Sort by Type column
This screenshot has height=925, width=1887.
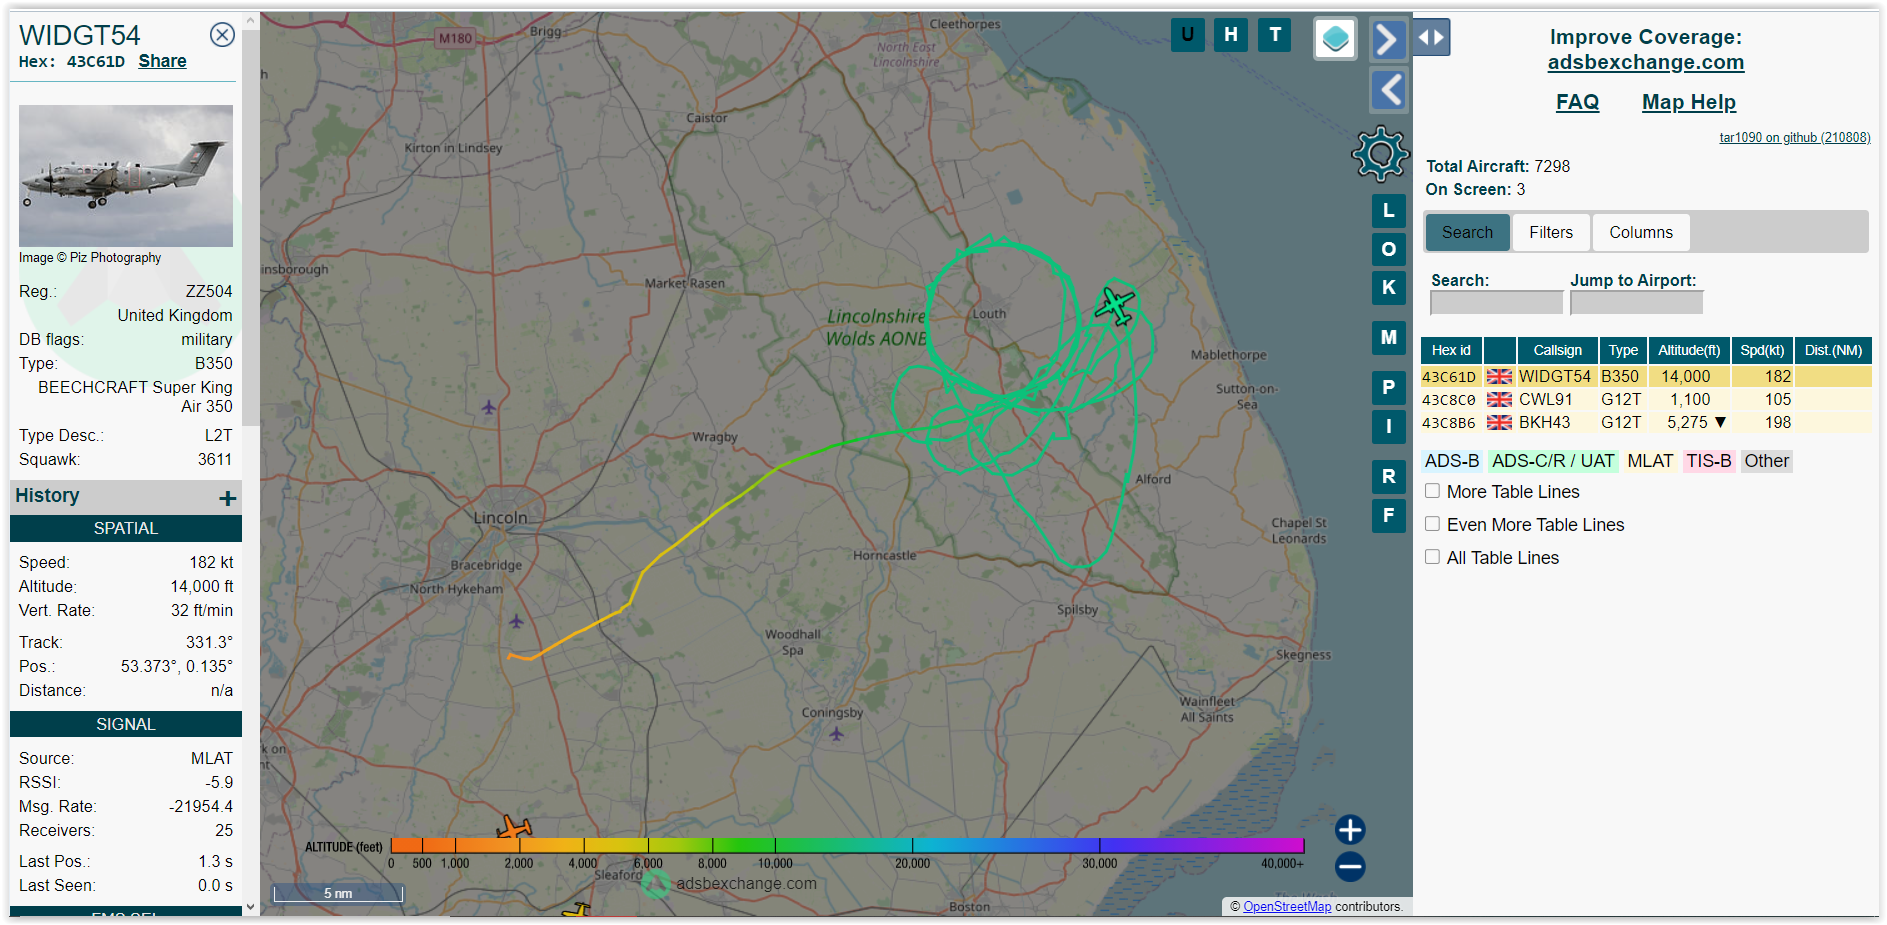pos(1623,350)
